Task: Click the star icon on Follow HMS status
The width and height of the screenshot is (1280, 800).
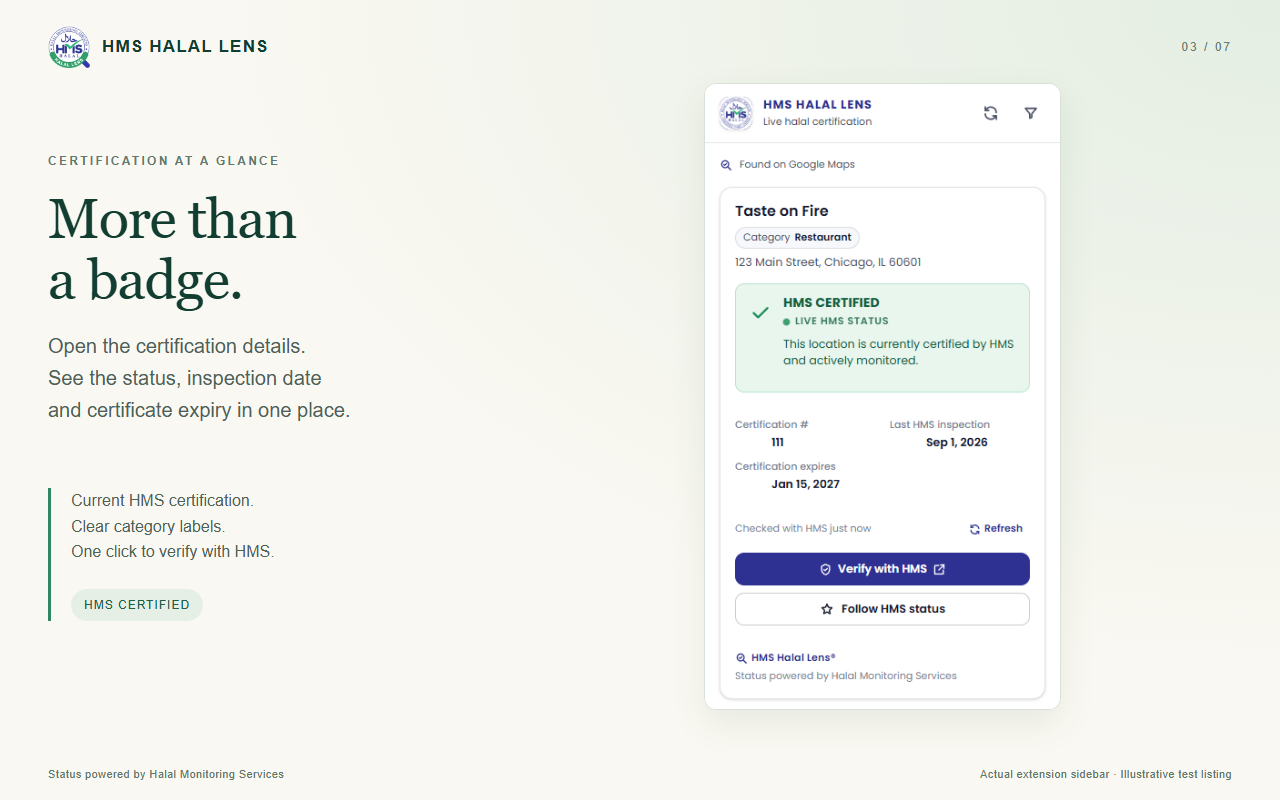Action: point(827,609)
